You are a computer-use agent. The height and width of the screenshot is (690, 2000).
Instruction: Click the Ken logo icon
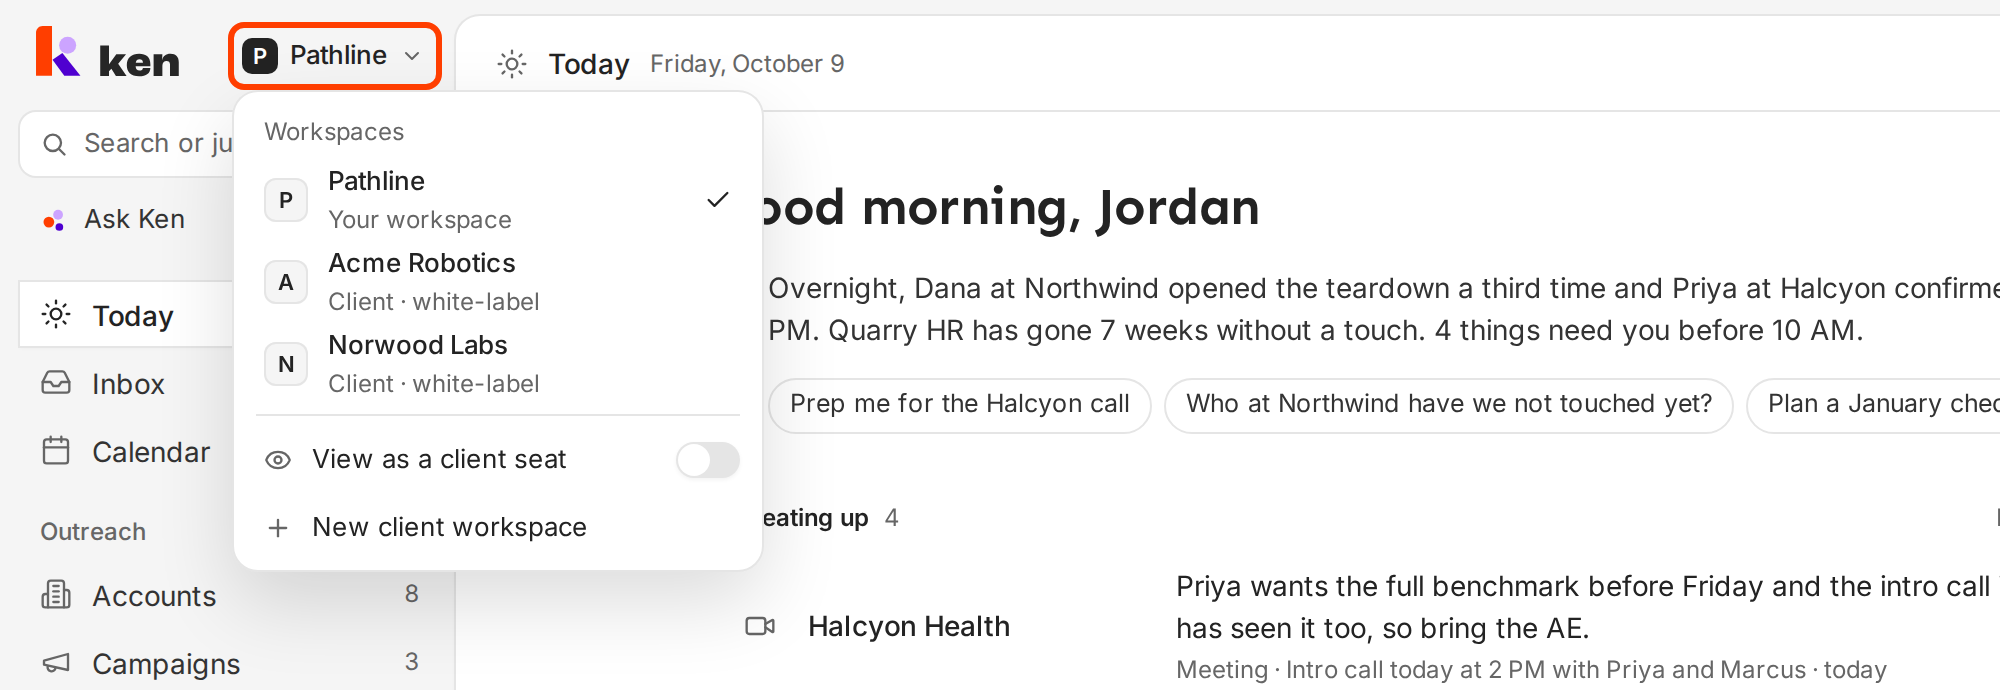(57, 51)
